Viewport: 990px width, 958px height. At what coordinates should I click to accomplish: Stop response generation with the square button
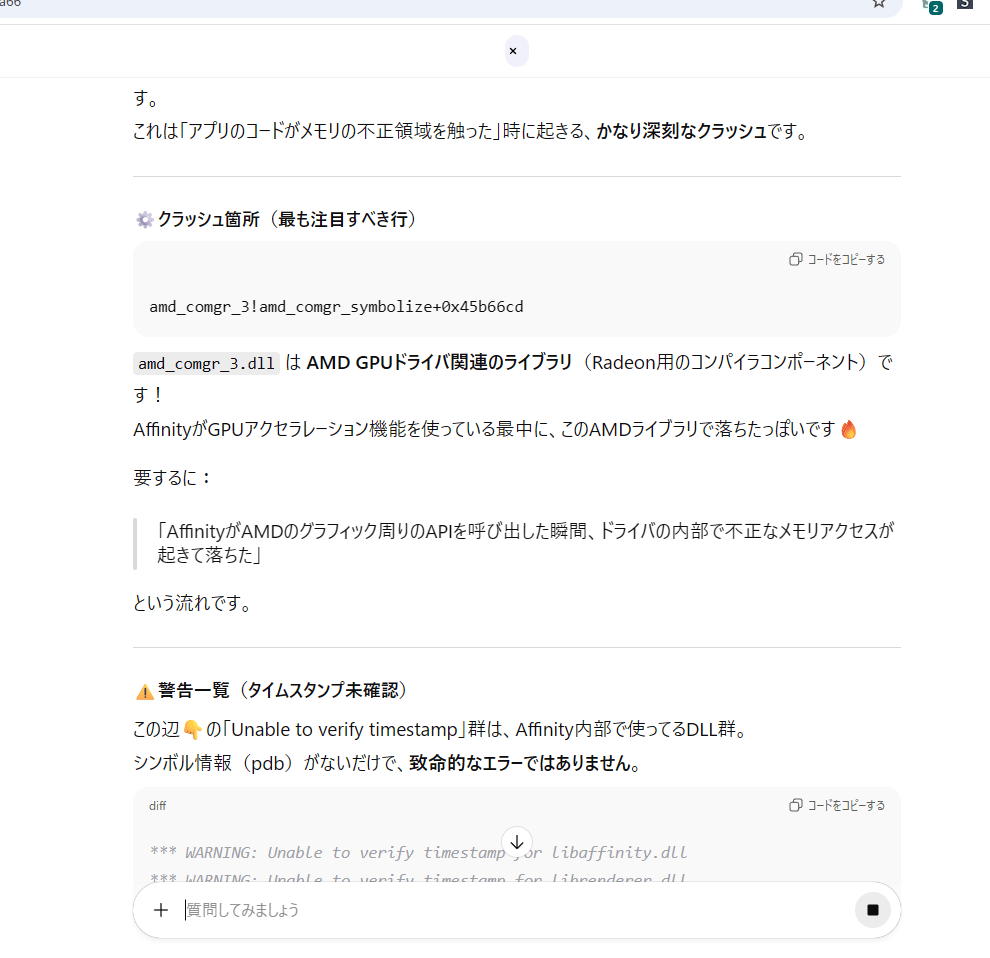(x=872, y=910)
